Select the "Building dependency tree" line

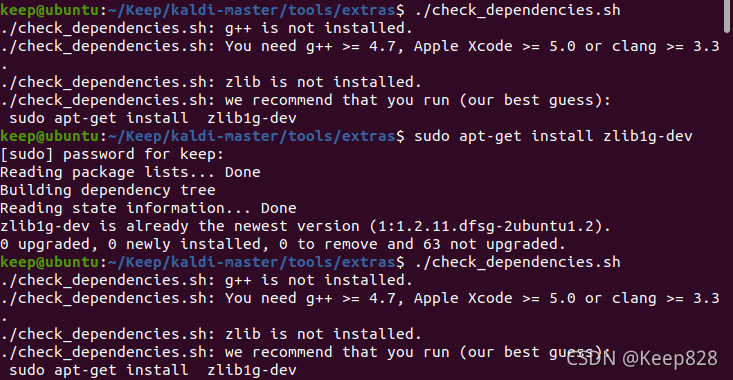(108, 190)
